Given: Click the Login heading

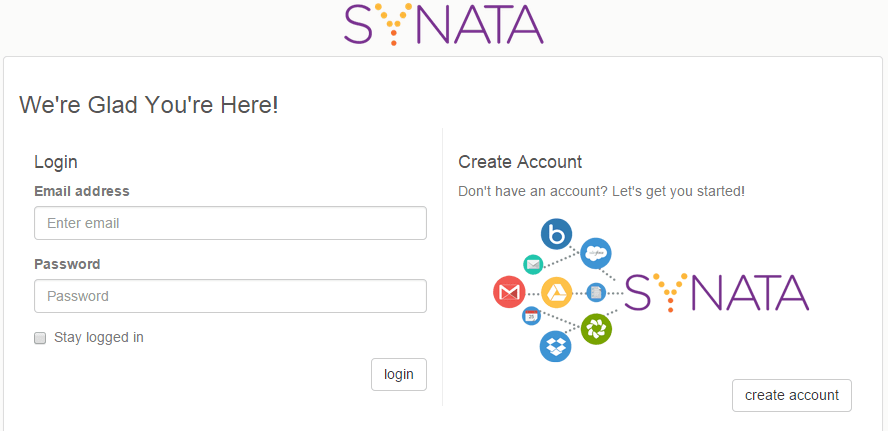Looking at the screenshot, I should click(56, 162).
